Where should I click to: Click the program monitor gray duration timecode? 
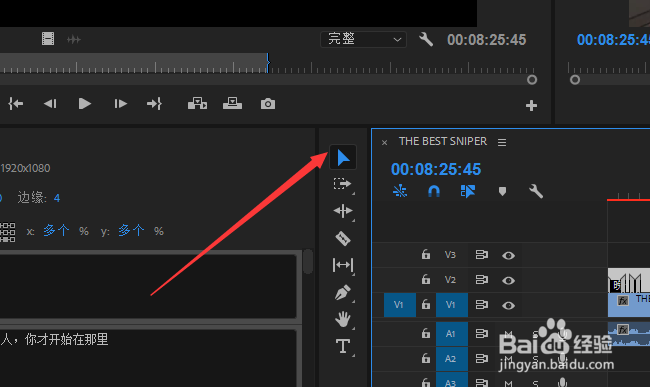click(486, 40)
